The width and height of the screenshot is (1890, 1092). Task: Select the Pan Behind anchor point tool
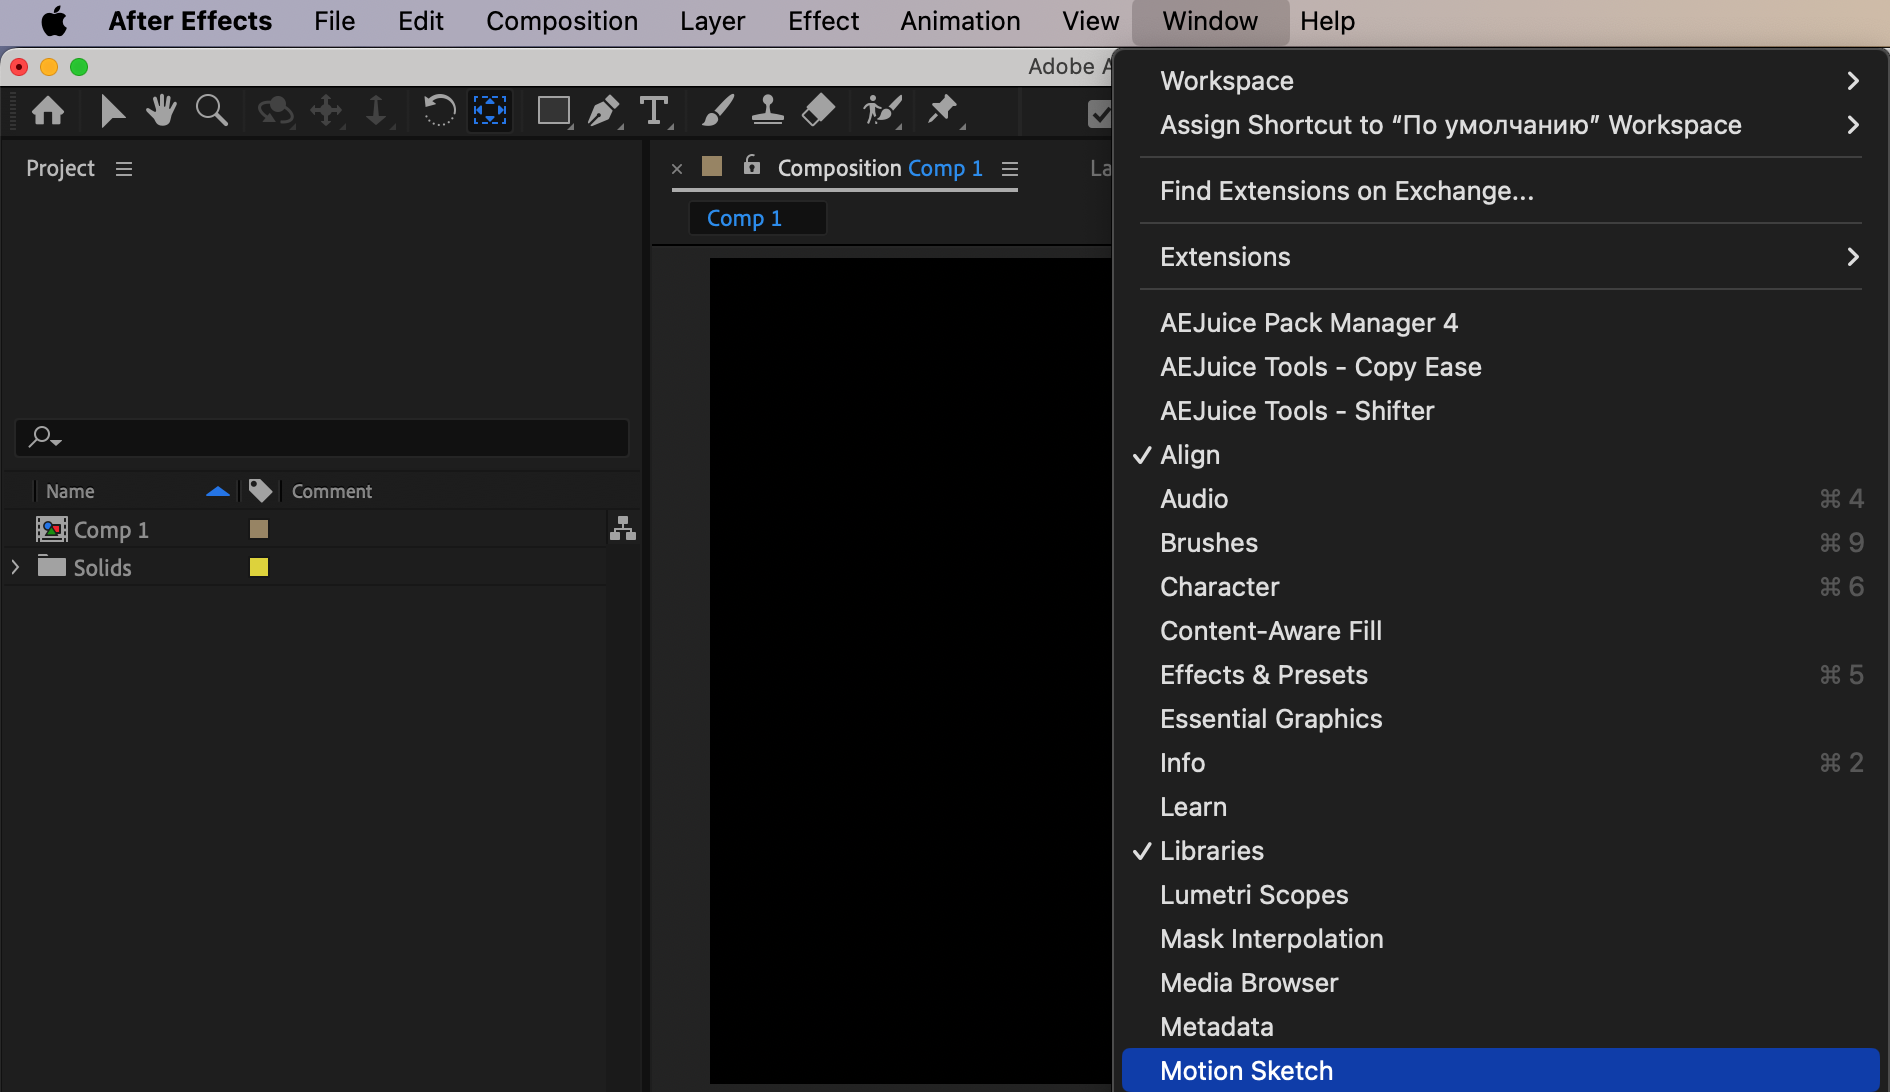pos(490,111)
